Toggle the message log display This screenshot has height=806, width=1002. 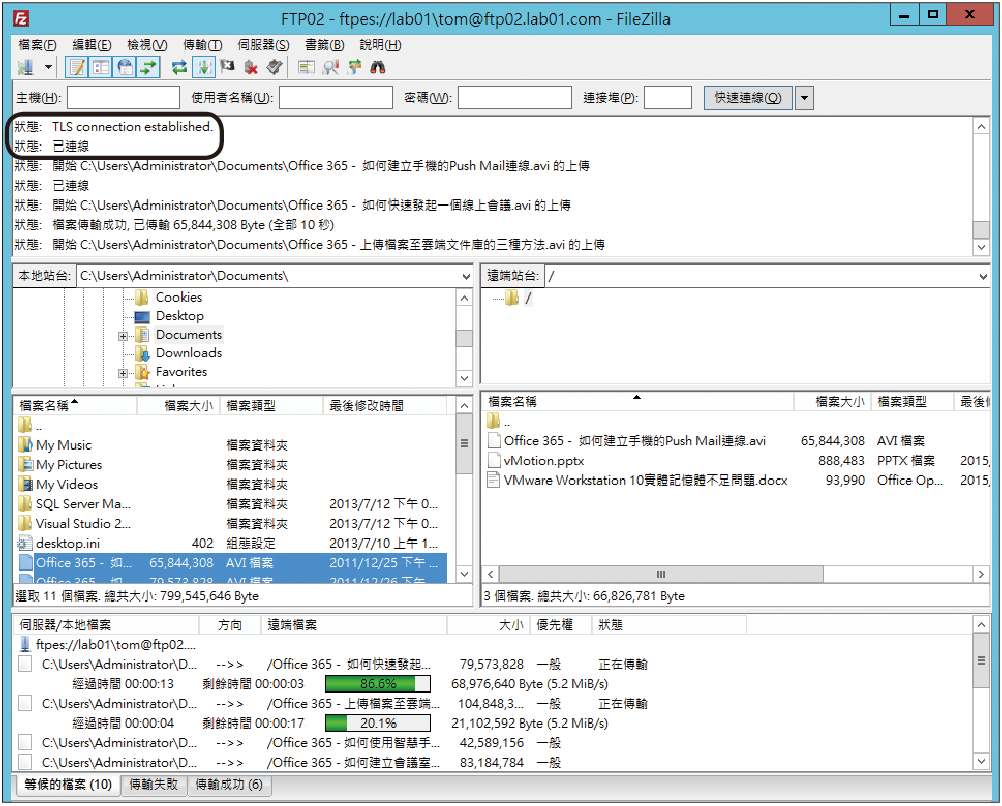78,66
